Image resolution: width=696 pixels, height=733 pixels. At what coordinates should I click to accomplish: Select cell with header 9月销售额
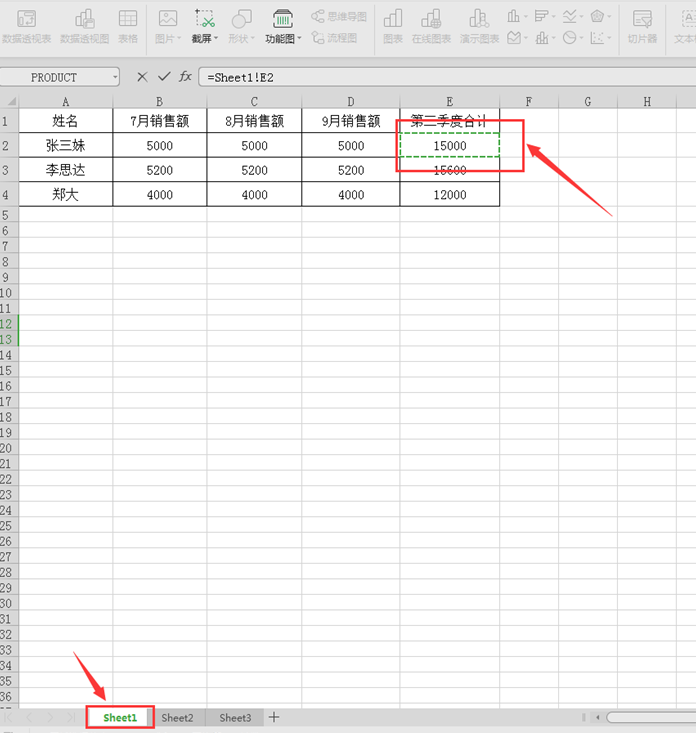pos(351,121)
